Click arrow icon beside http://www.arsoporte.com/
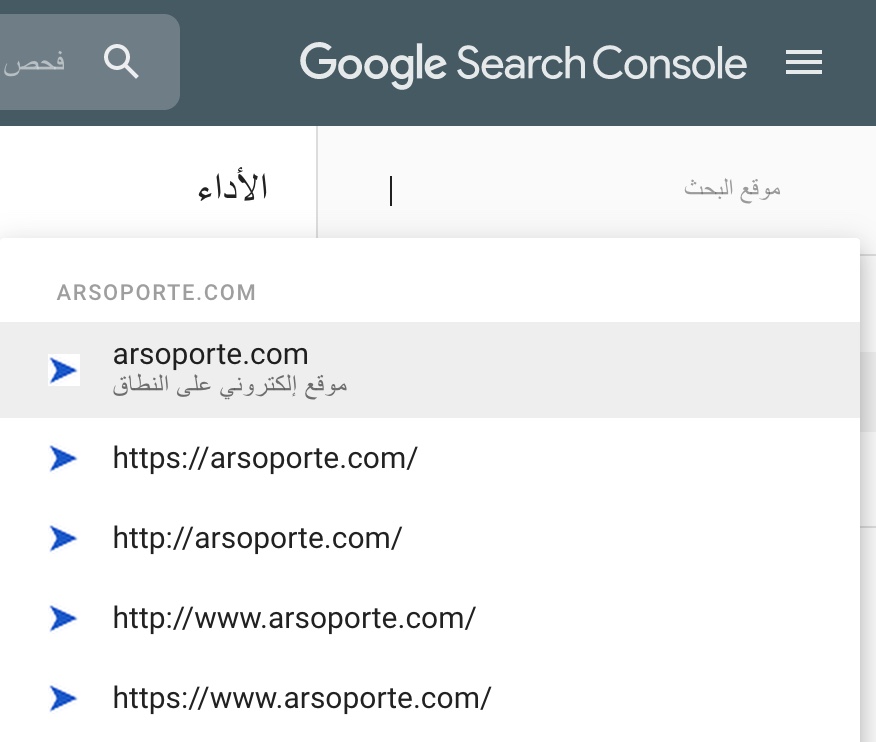 point(63,618)
